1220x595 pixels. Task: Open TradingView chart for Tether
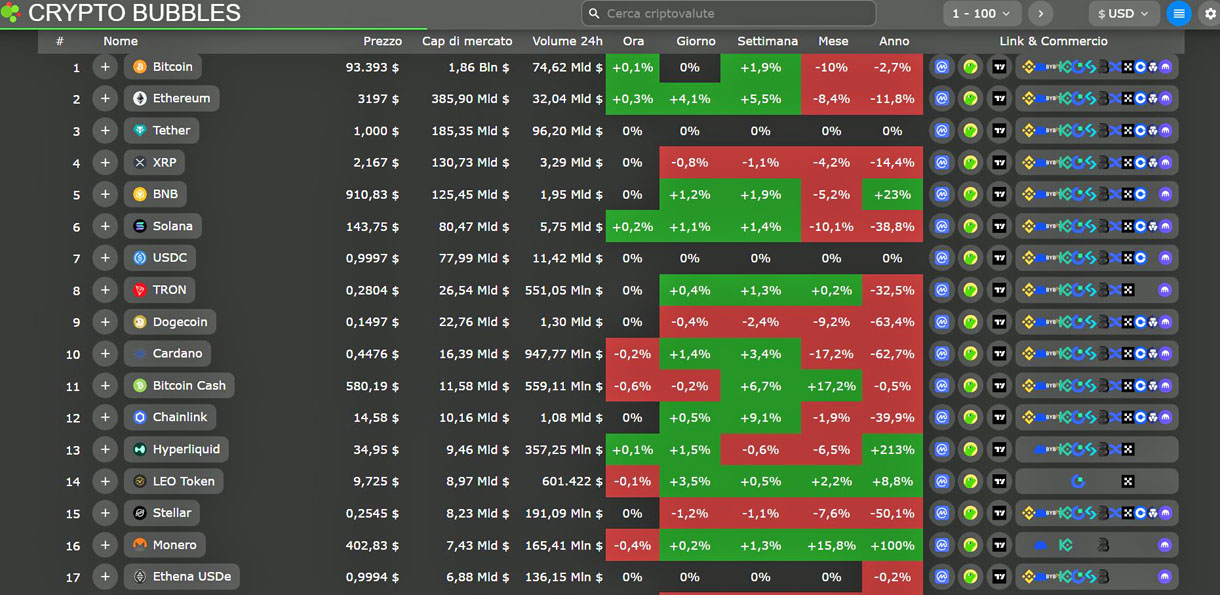[999, 131]
